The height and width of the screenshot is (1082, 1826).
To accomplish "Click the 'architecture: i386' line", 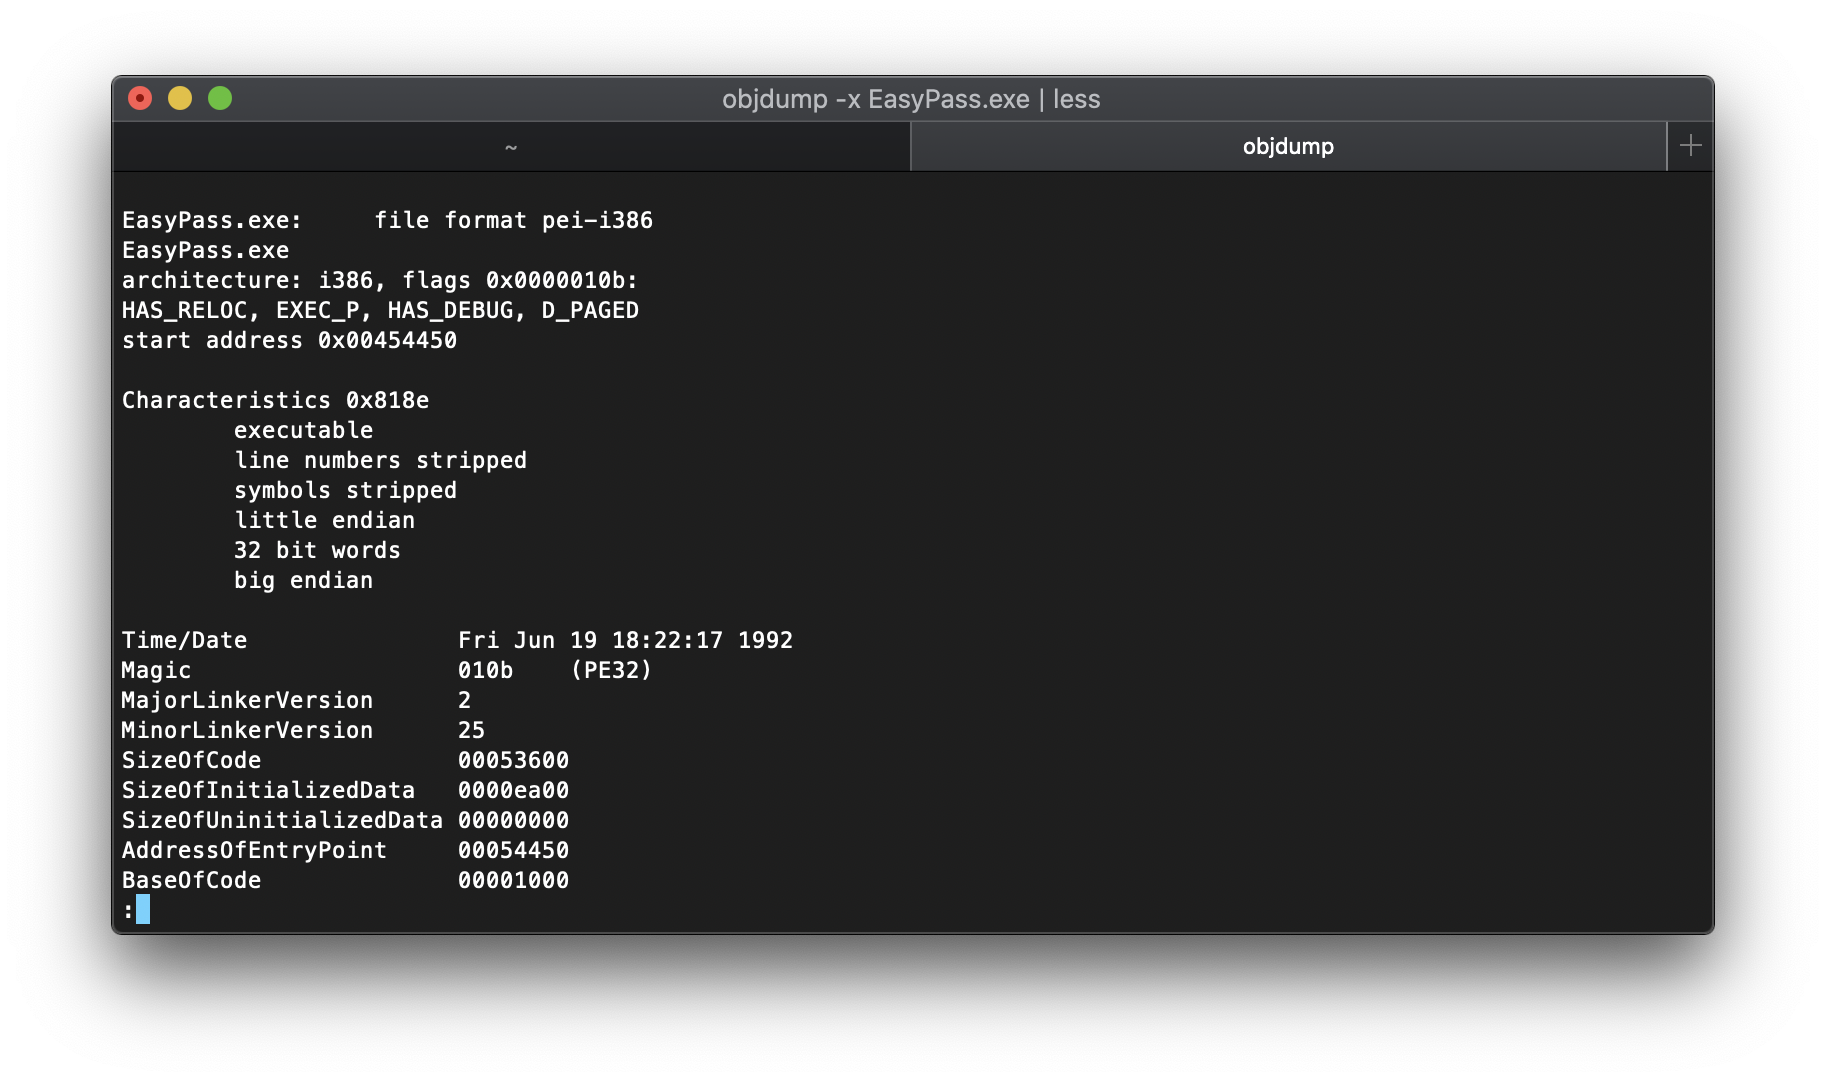I will coord(380,280).
